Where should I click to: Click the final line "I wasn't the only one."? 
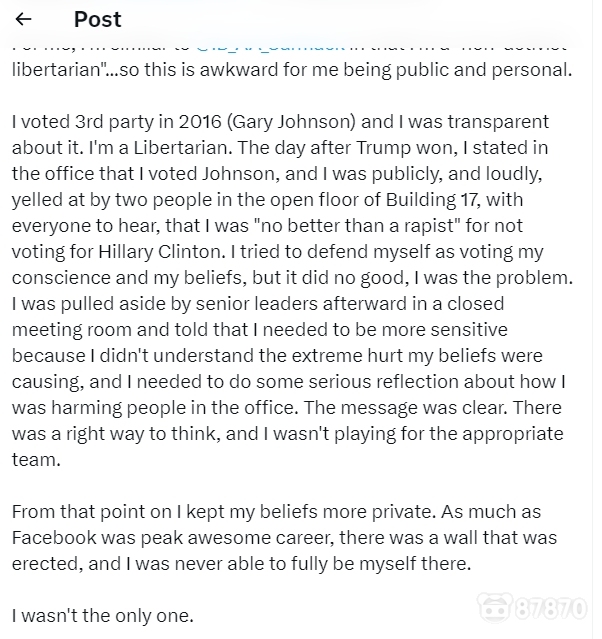coord(103,616)
